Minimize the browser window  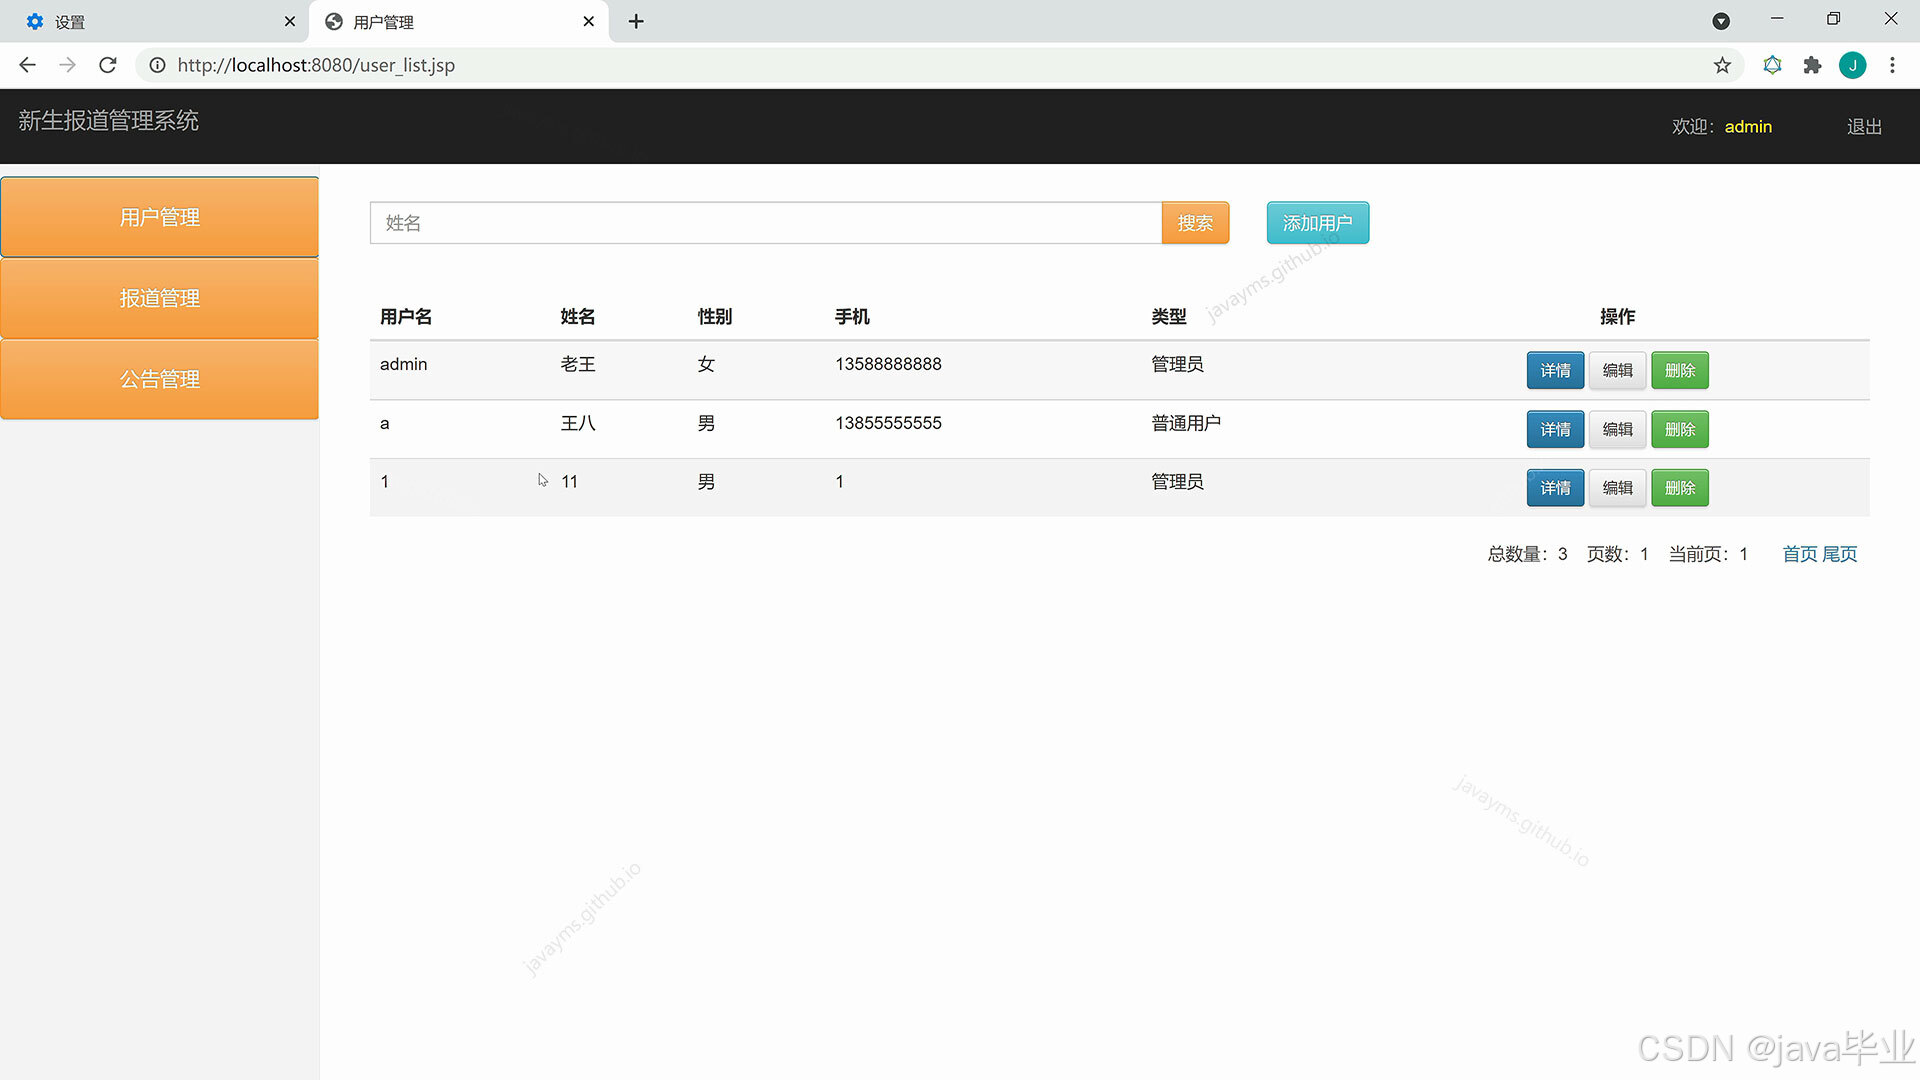coord(1777,19)
